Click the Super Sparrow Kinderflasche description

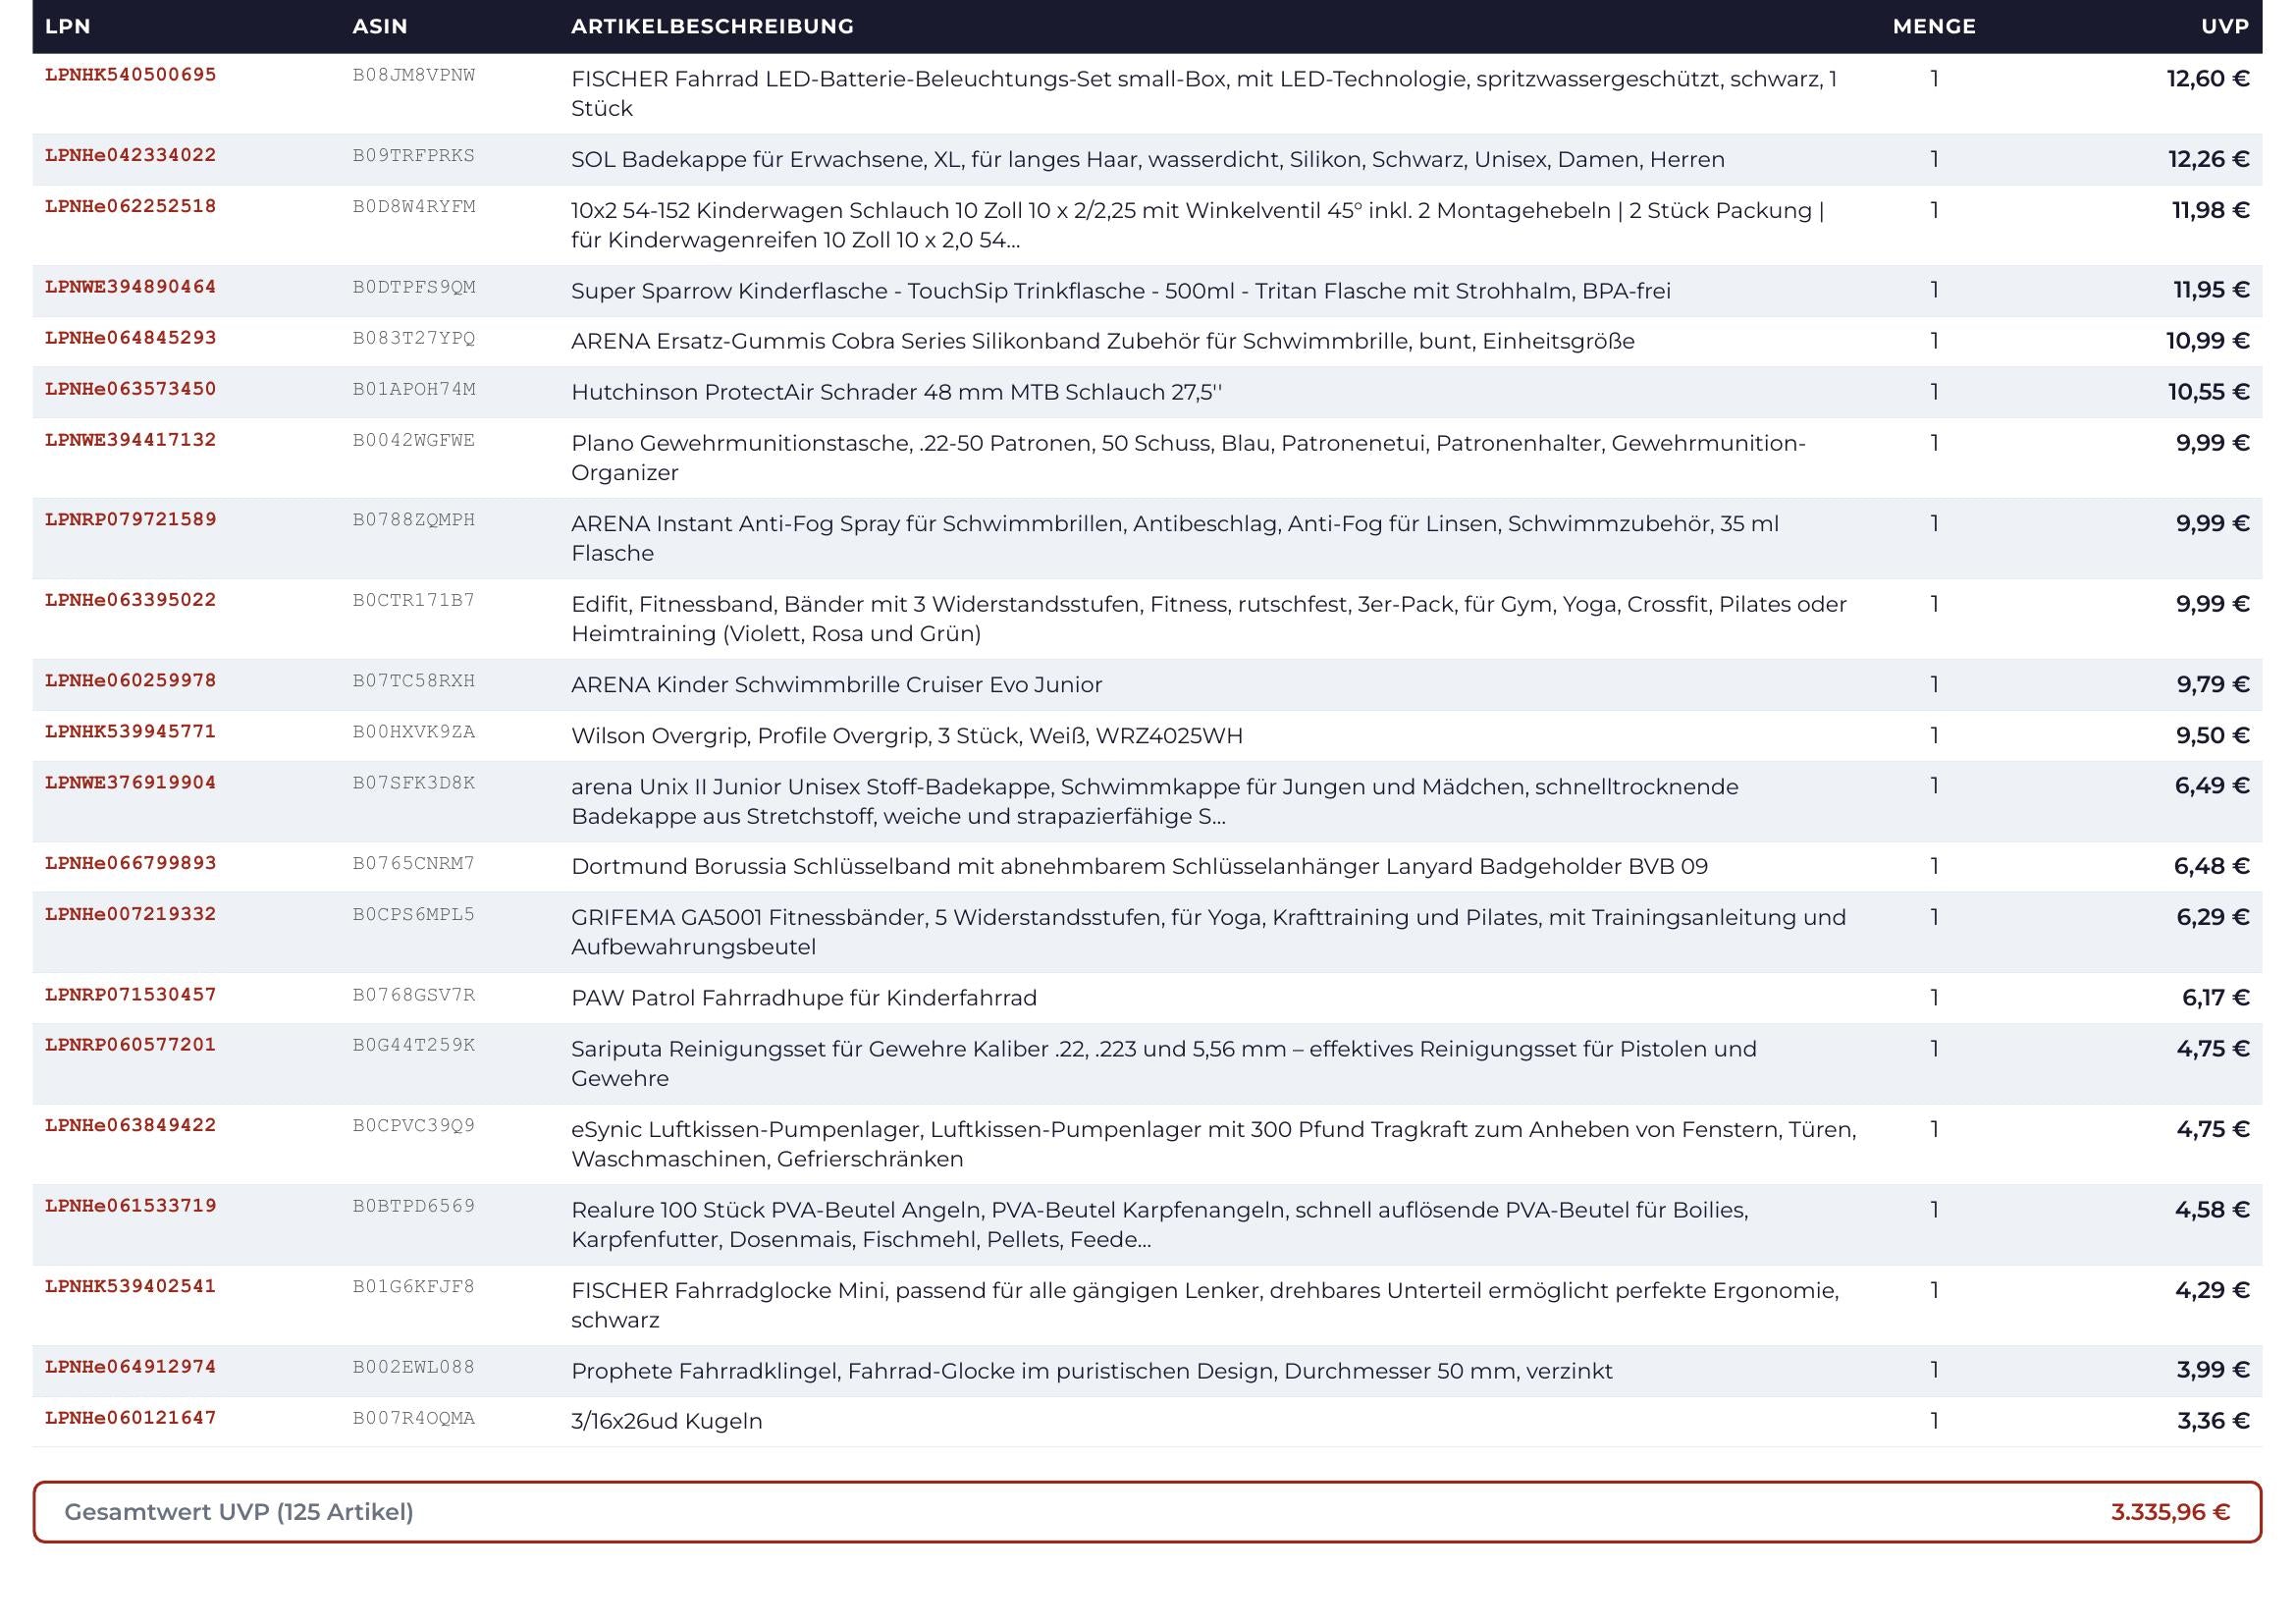pos(1121,291)
